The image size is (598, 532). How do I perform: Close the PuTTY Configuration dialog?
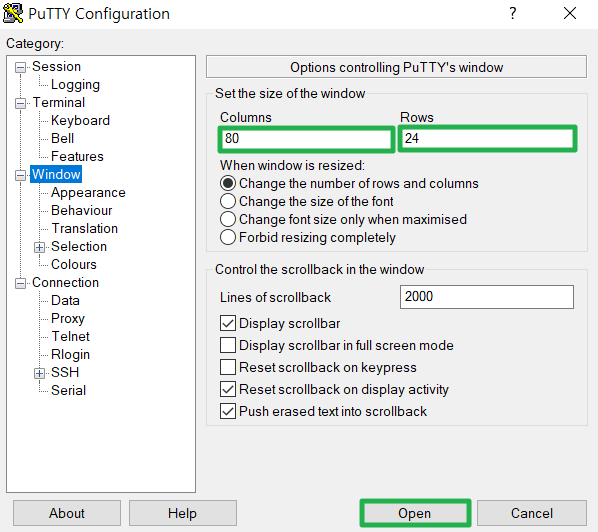570,13
